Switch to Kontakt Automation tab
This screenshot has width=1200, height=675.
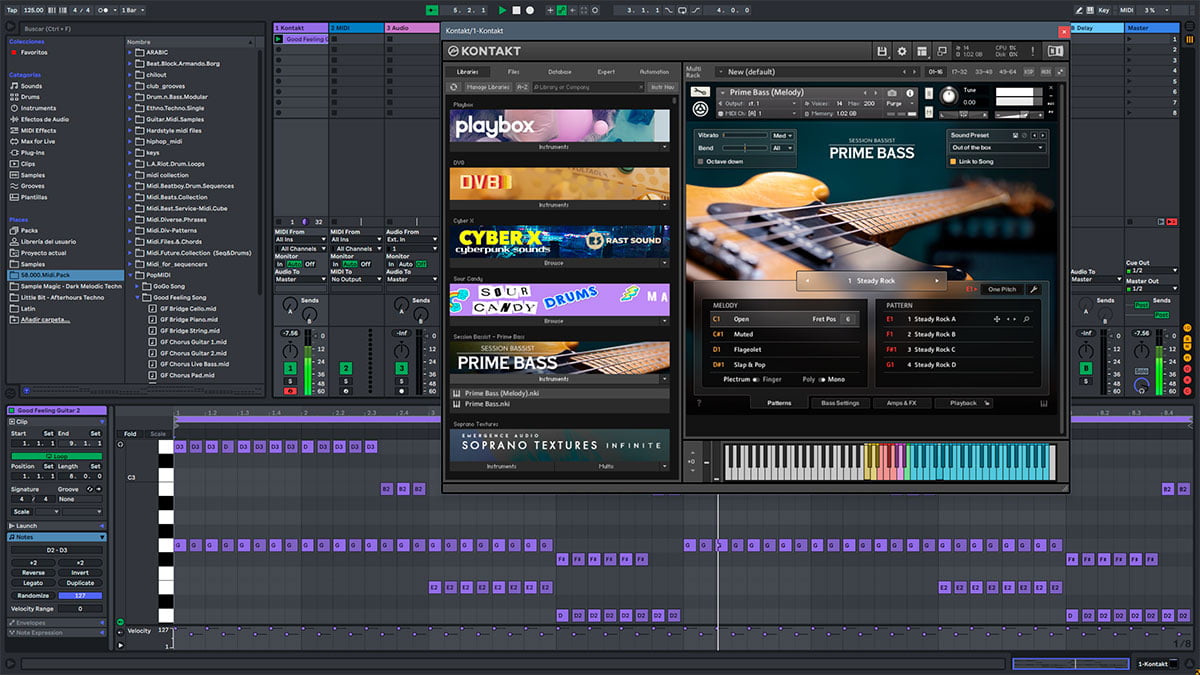(654, 72)
